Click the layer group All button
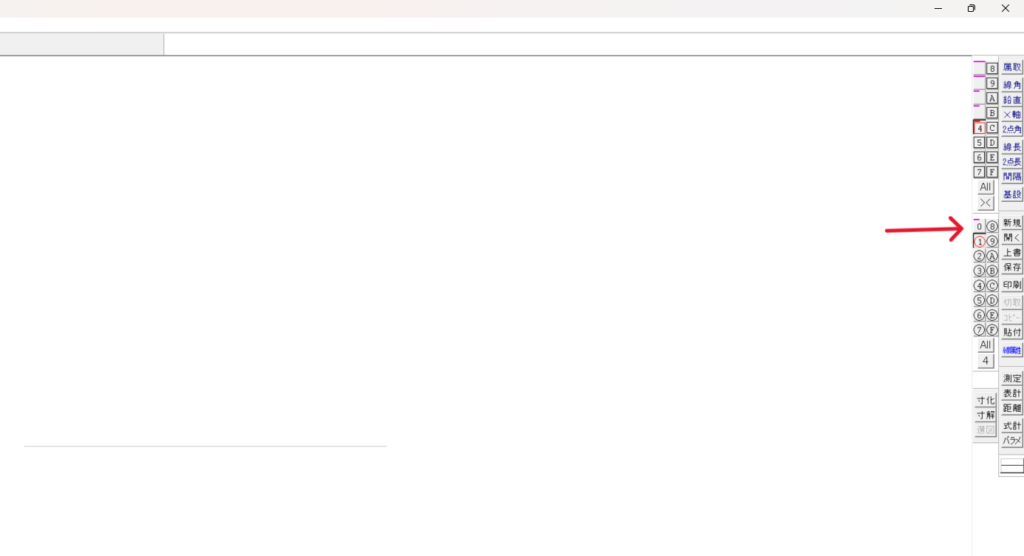Screen dimensions: 1024x556 pos(985,345)
